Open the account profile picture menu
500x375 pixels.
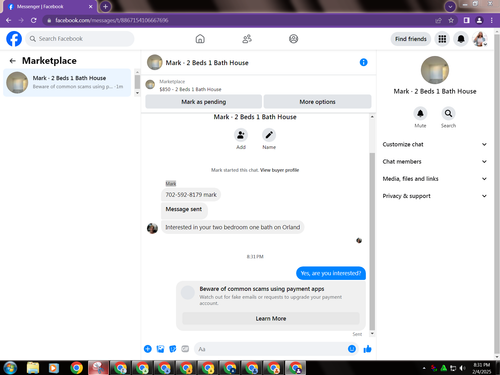(x=480, y=39)
